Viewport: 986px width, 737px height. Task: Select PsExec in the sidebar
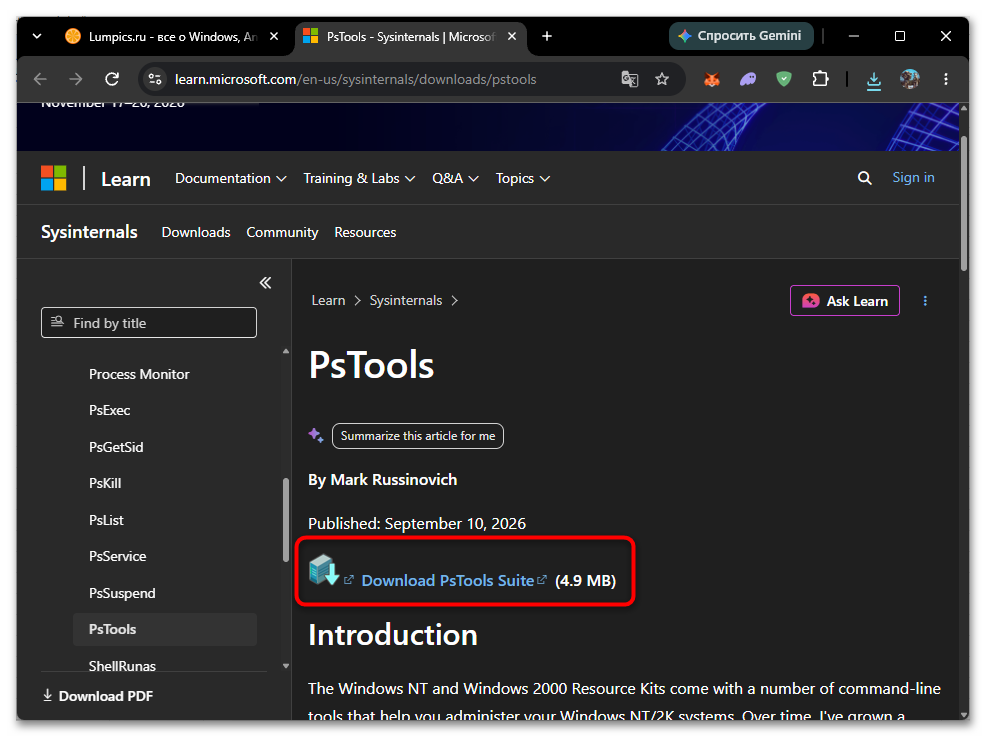pyautogui.click(x=109, y=411)
